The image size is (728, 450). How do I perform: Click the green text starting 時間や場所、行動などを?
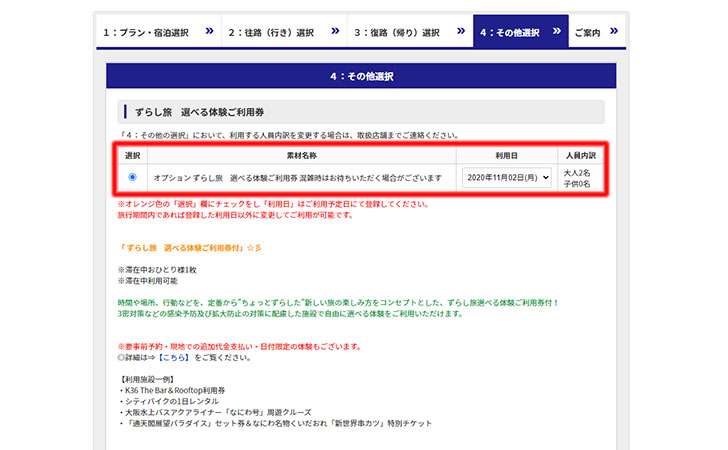(338, 303)
